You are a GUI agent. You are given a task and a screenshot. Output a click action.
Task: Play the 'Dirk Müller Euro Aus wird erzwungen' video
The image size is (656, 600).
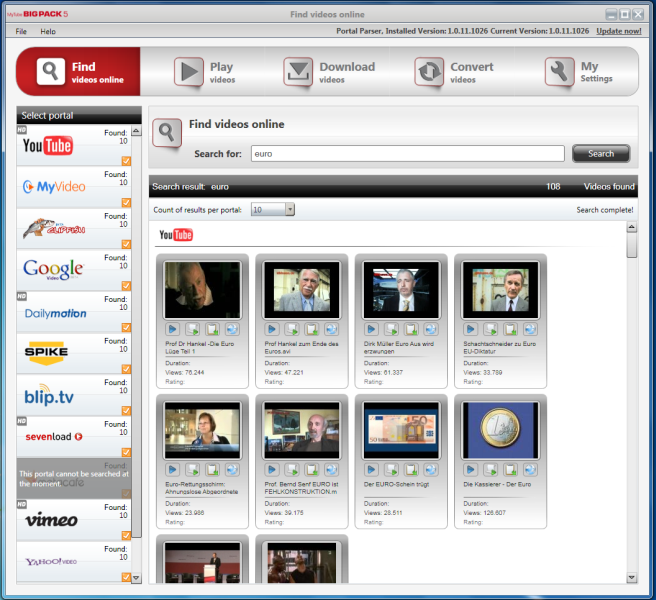(x=371, y=329)
